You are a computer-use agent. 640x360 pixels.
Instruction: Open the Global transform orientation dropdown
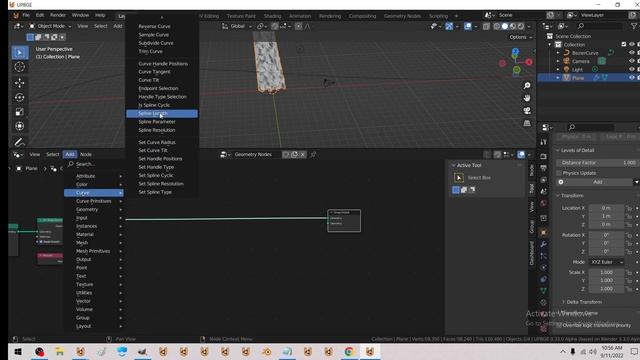(237, 26)
